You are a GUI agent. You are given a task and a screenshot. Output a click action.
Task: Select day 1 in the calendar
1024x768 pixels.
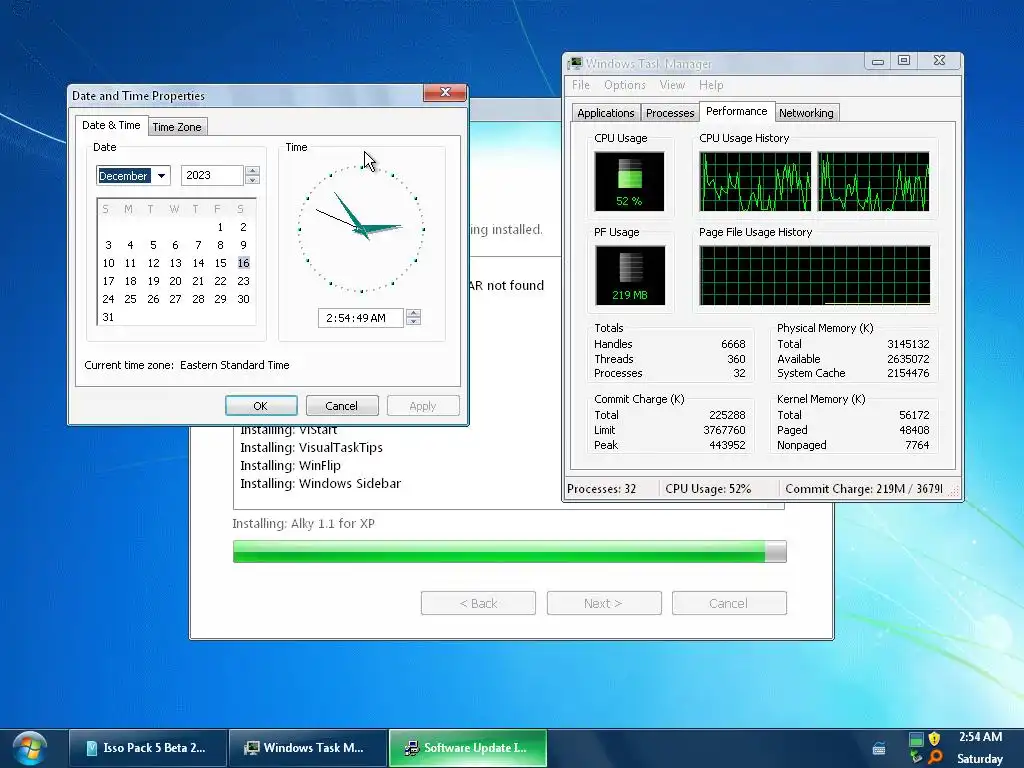[220, 227]
